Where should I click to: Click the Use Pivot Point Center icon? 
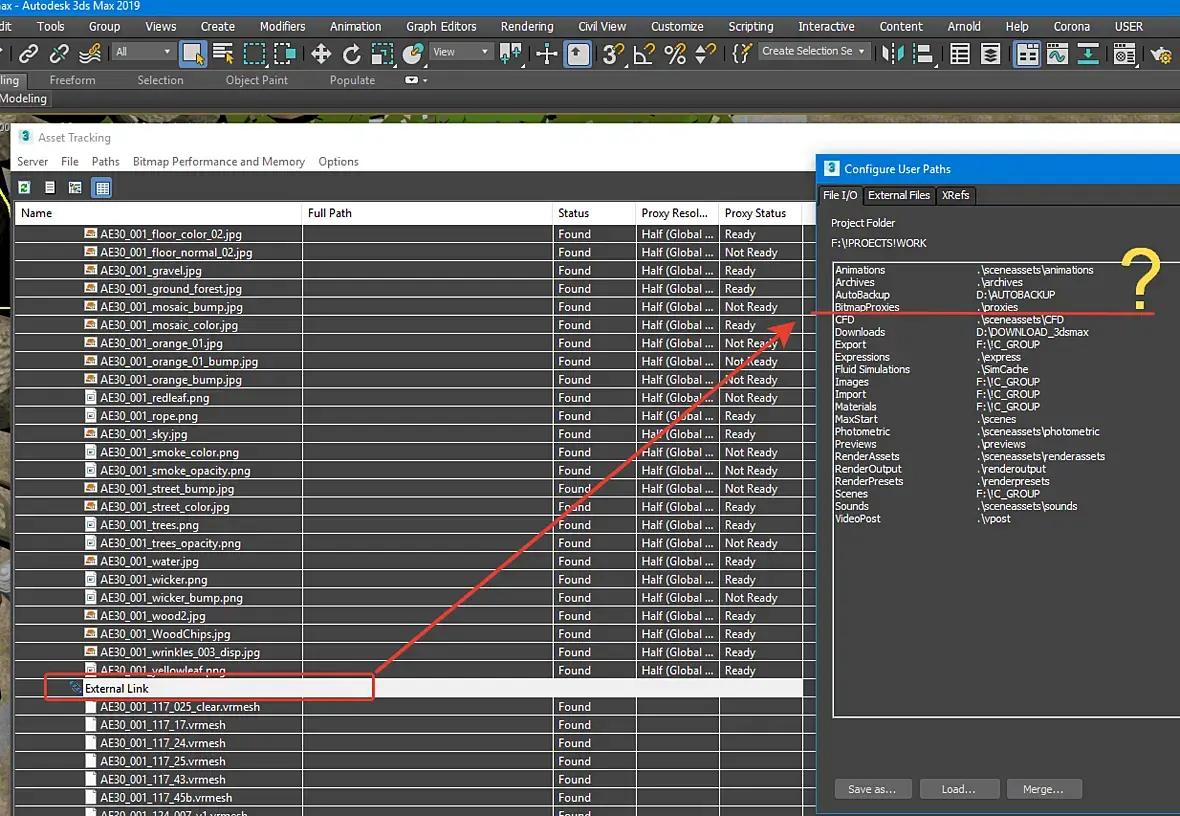[x=510, y=53]
